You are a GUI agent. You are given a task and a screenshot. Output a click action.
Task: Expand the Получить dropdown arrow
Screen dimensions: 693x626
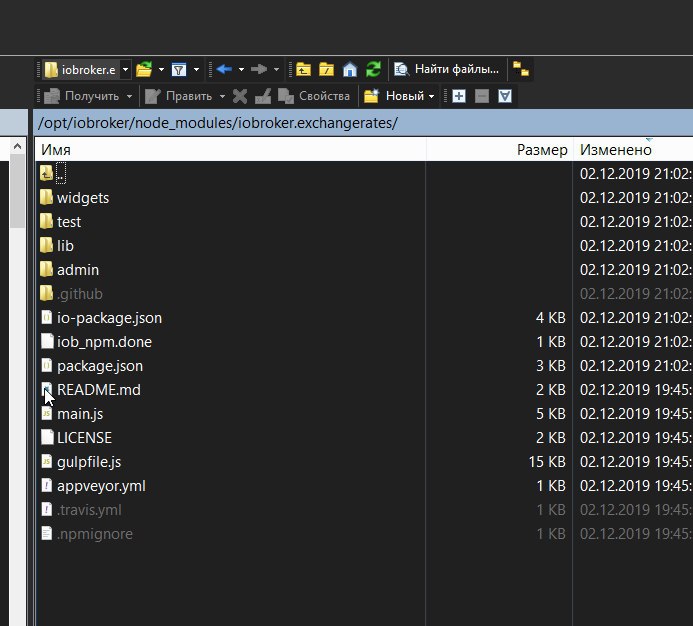coord(129,96)
